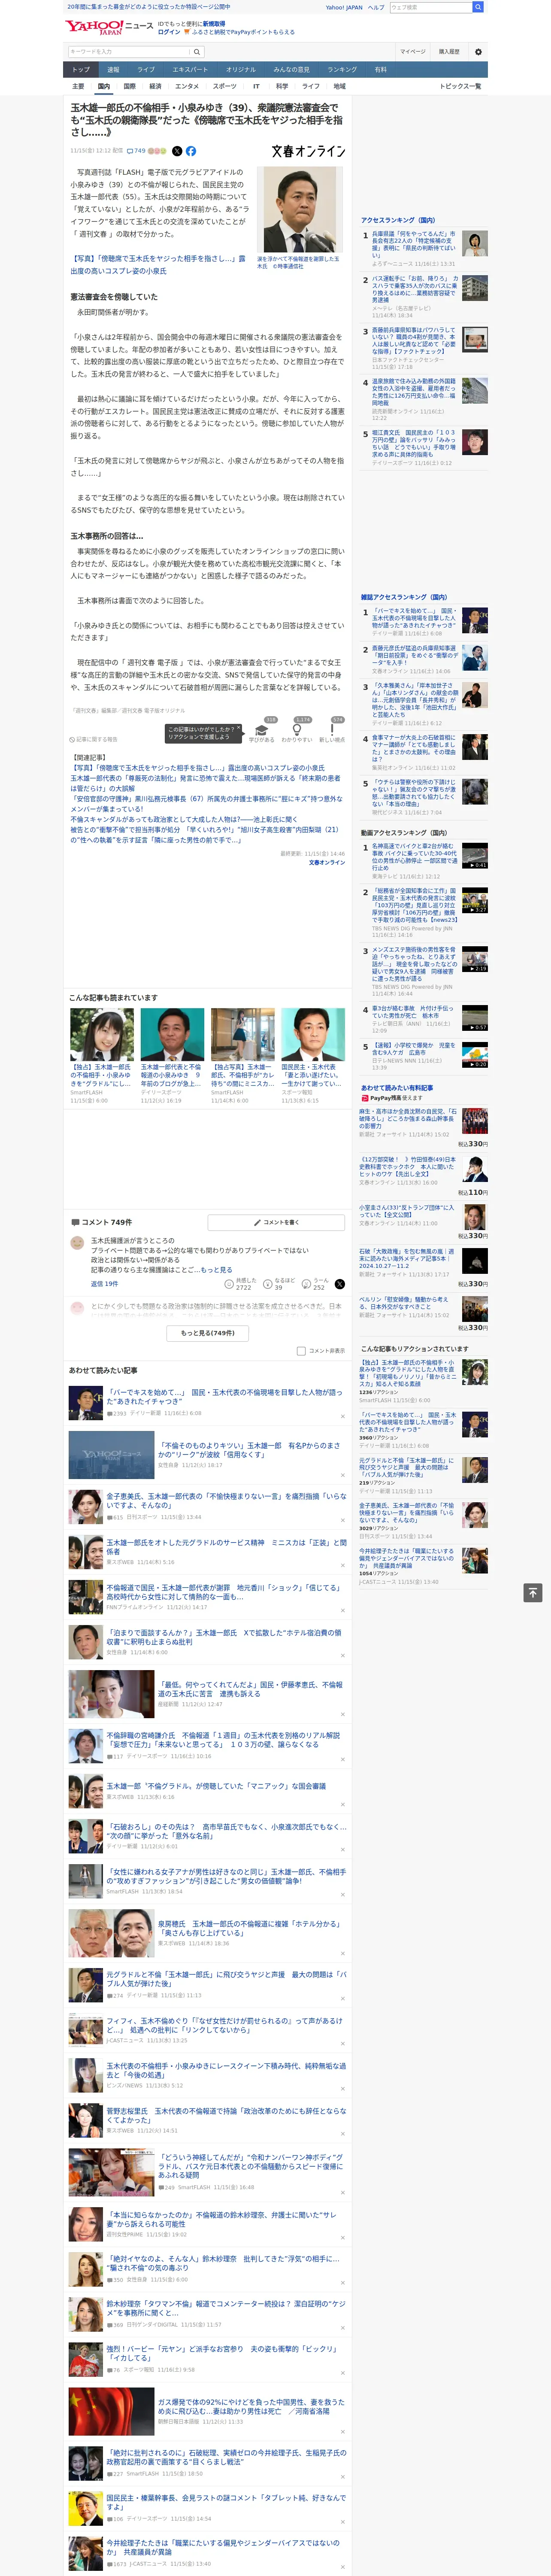Select the ライブ navigation tab

(146, 70)
